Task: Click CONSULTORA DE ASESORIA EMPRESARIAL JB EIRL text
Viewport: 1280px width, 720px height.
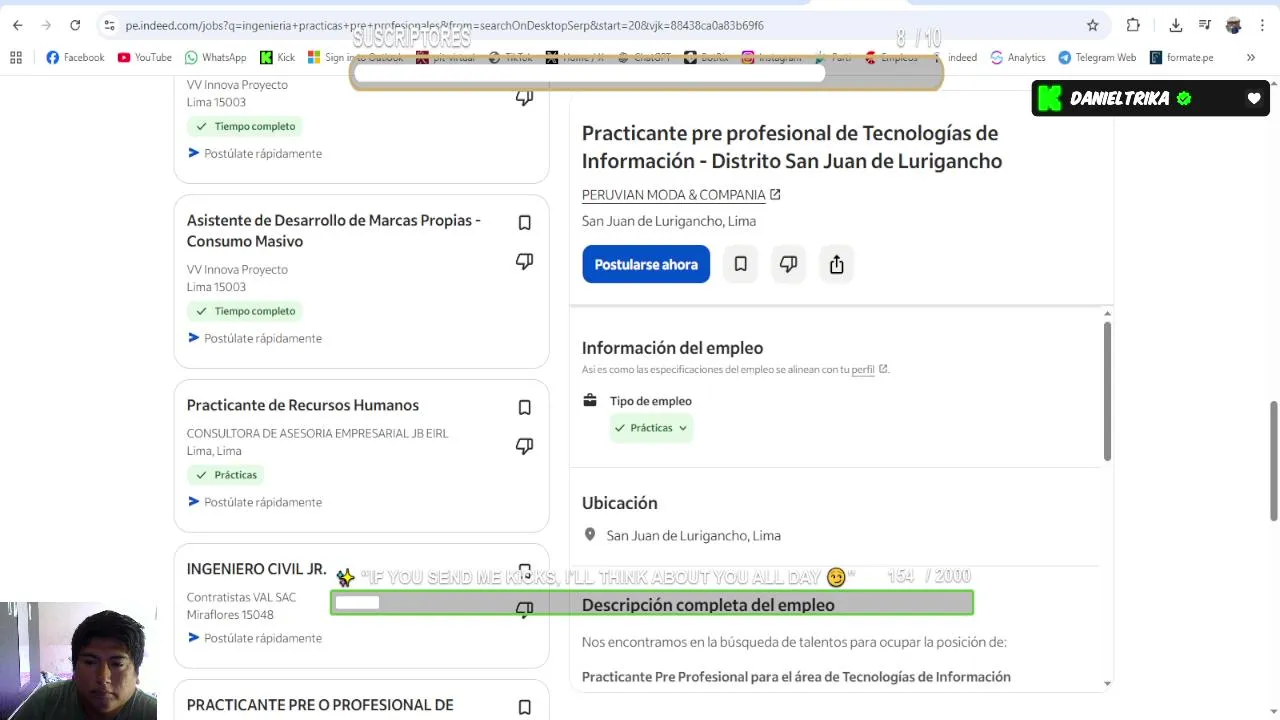Action: (317, 433)
